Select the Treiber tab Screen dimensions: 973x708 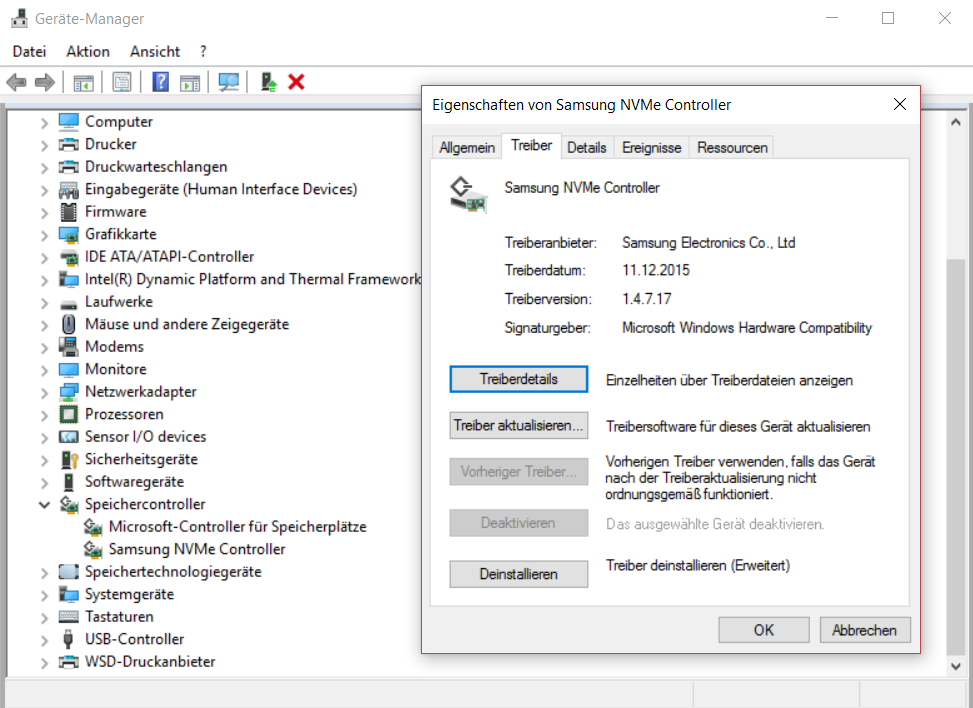(532, 146)
